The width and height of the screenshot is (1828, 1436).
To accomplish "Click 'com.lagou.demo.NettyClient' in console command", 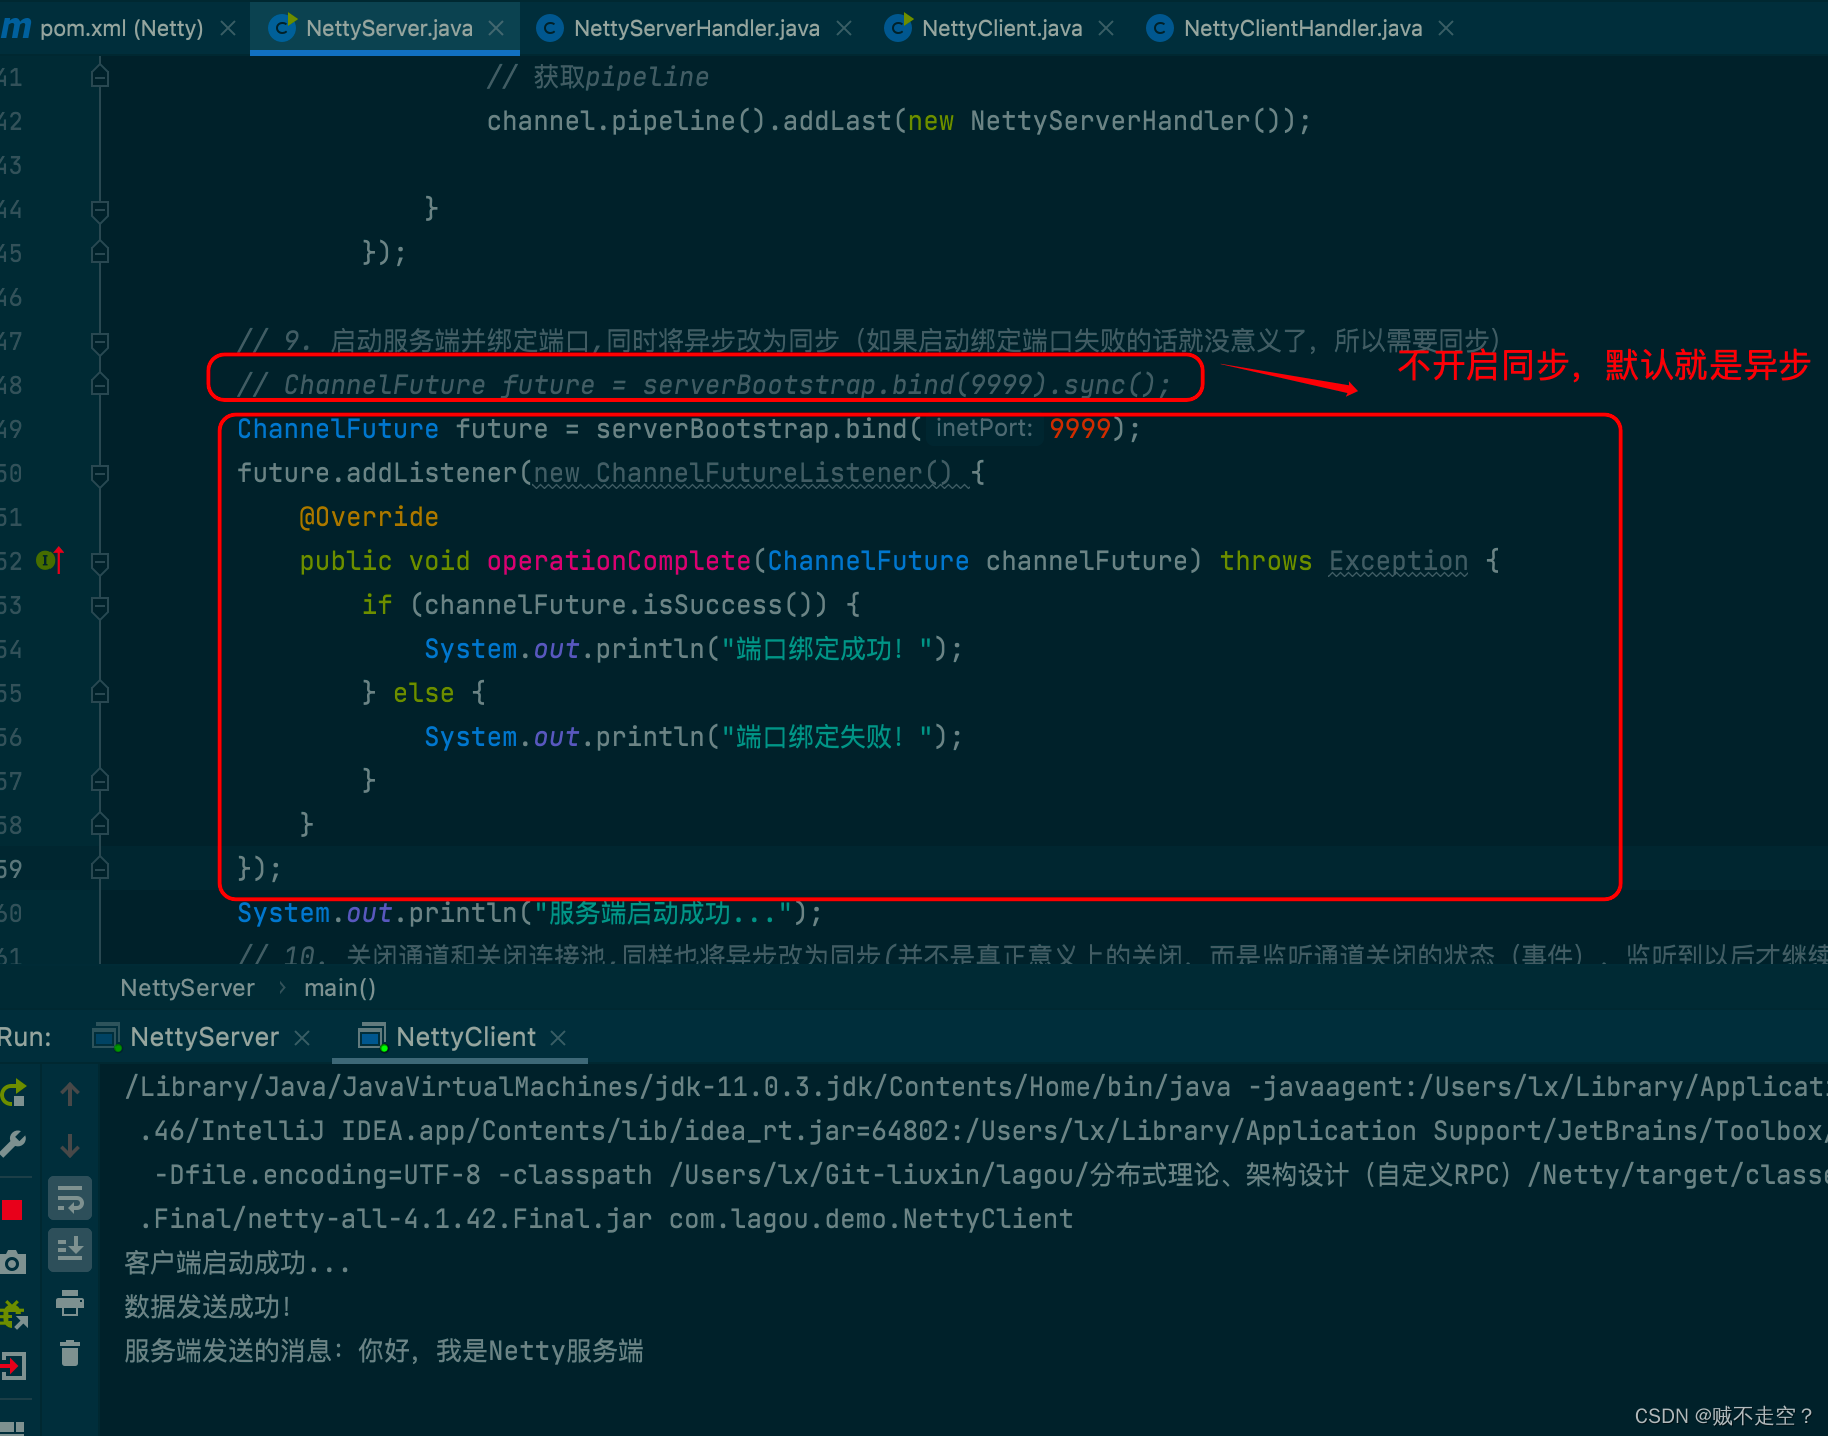I will pos(871,1219).
